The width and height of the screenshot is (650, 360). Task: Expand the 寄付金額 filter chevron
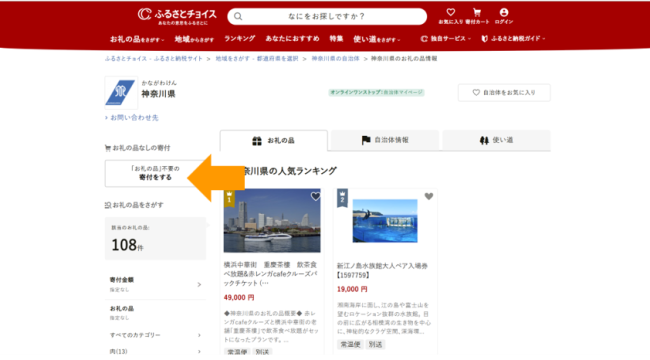click(199, 285)
